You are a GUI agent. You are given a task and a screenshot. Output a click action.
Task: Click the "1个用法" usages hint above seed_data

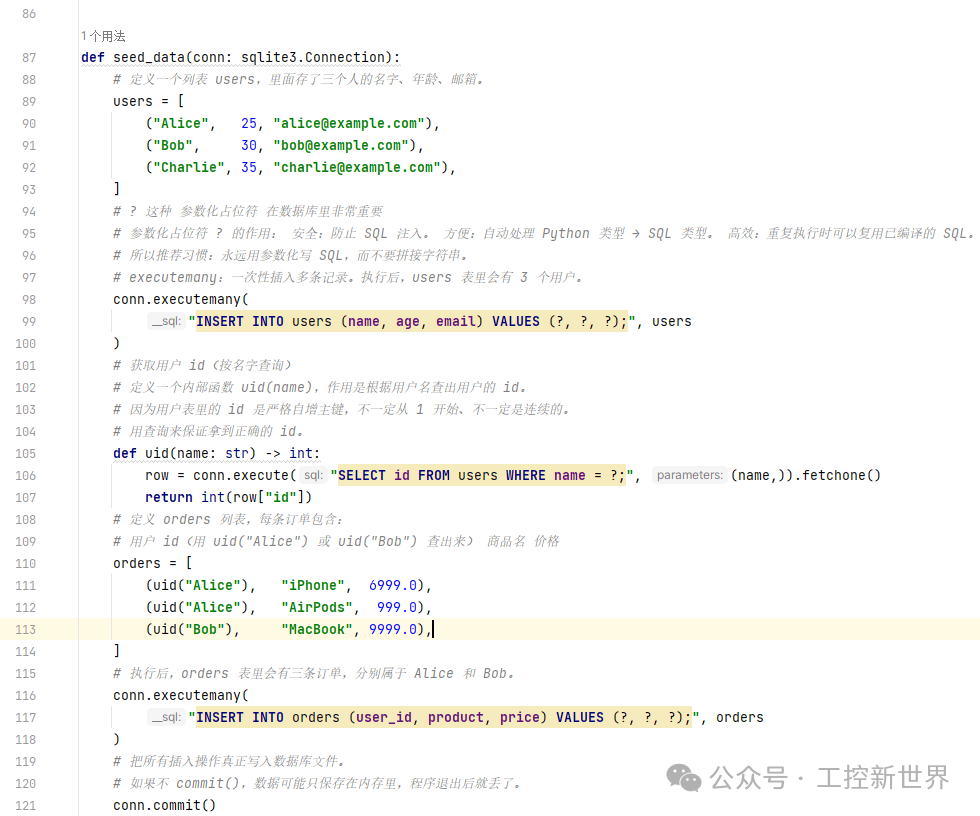click(x=104, y=36)
